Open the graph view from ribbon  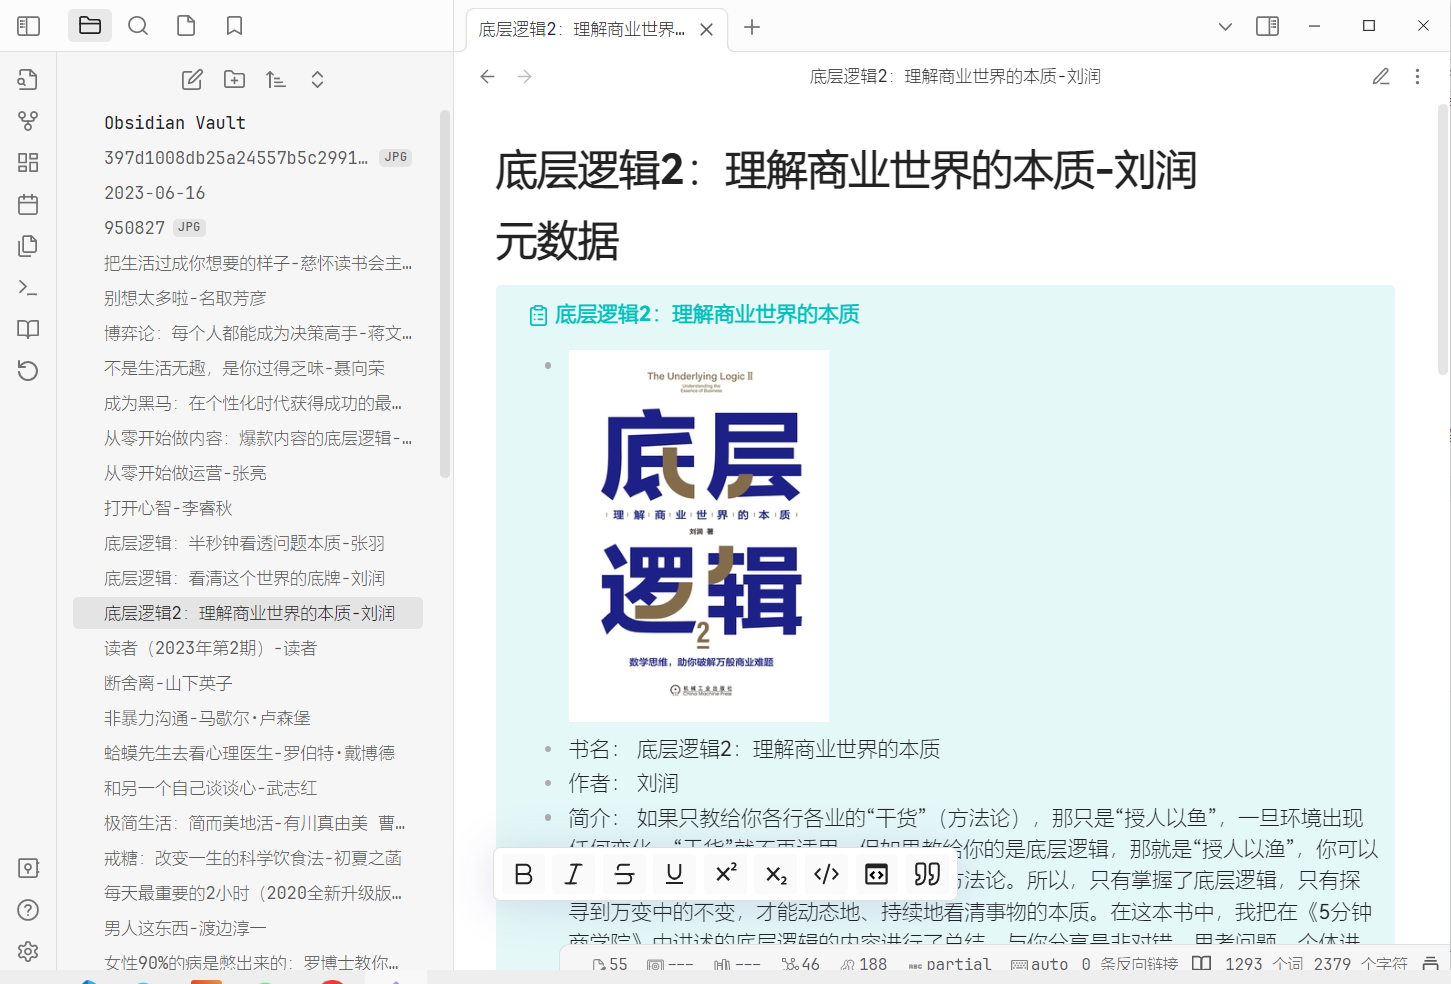click(28, 121)
